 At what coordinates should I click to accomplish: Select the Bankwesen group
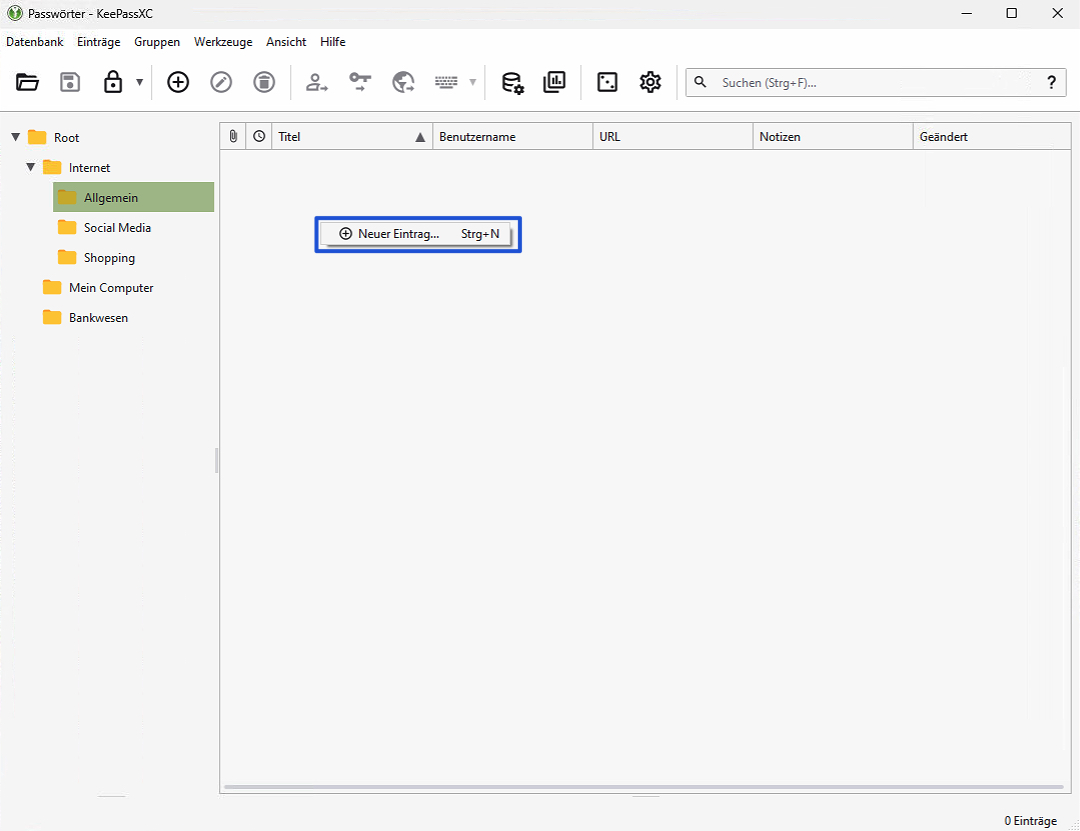[98, 318]
